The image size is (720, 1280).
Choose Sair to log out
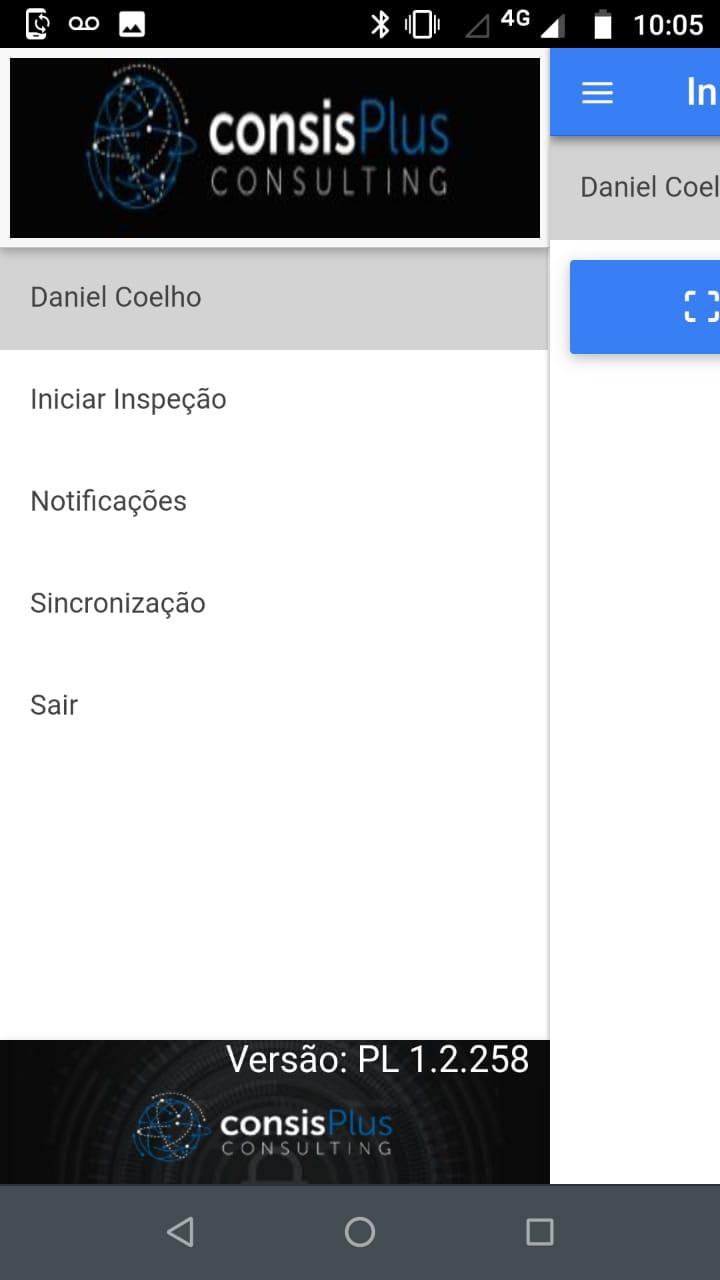pos(54,706)
